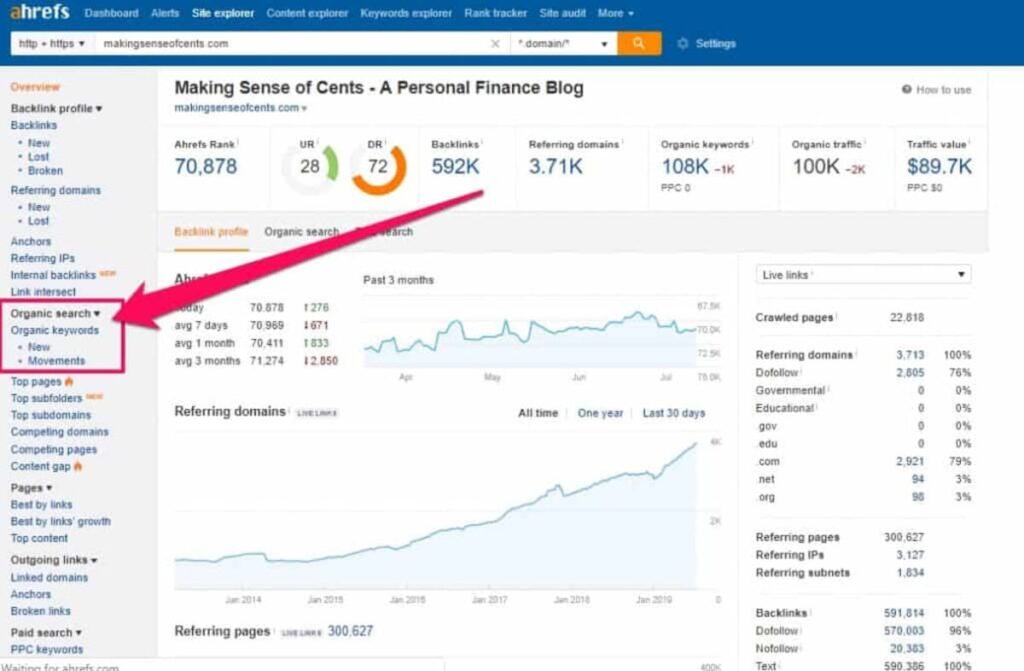Open Movements under Organic keywords

56,361
